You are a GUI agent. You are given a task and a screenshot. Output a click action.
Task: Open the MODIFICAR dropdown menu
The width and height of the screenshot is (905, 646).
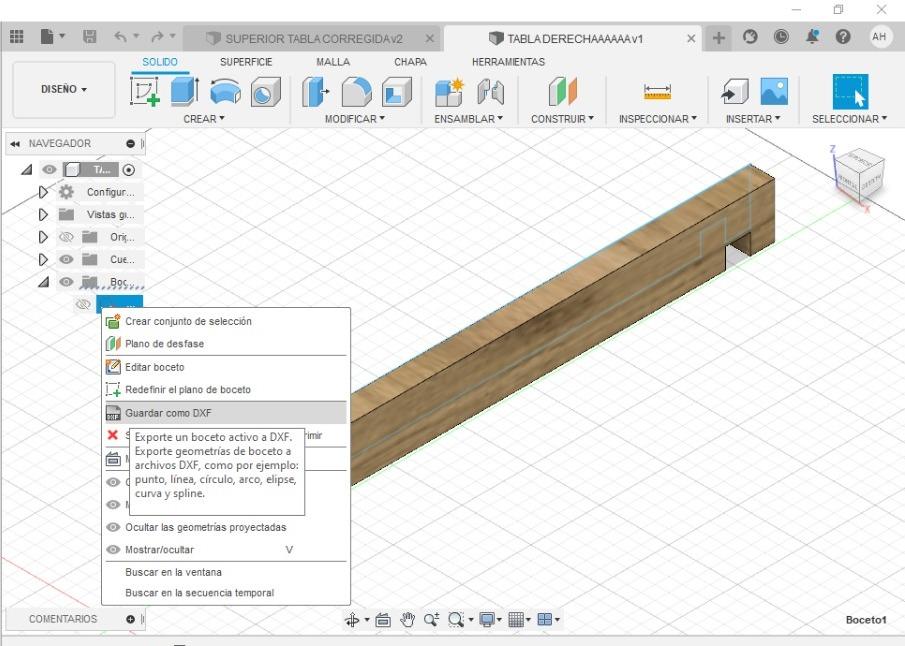(x=354, y=119)
